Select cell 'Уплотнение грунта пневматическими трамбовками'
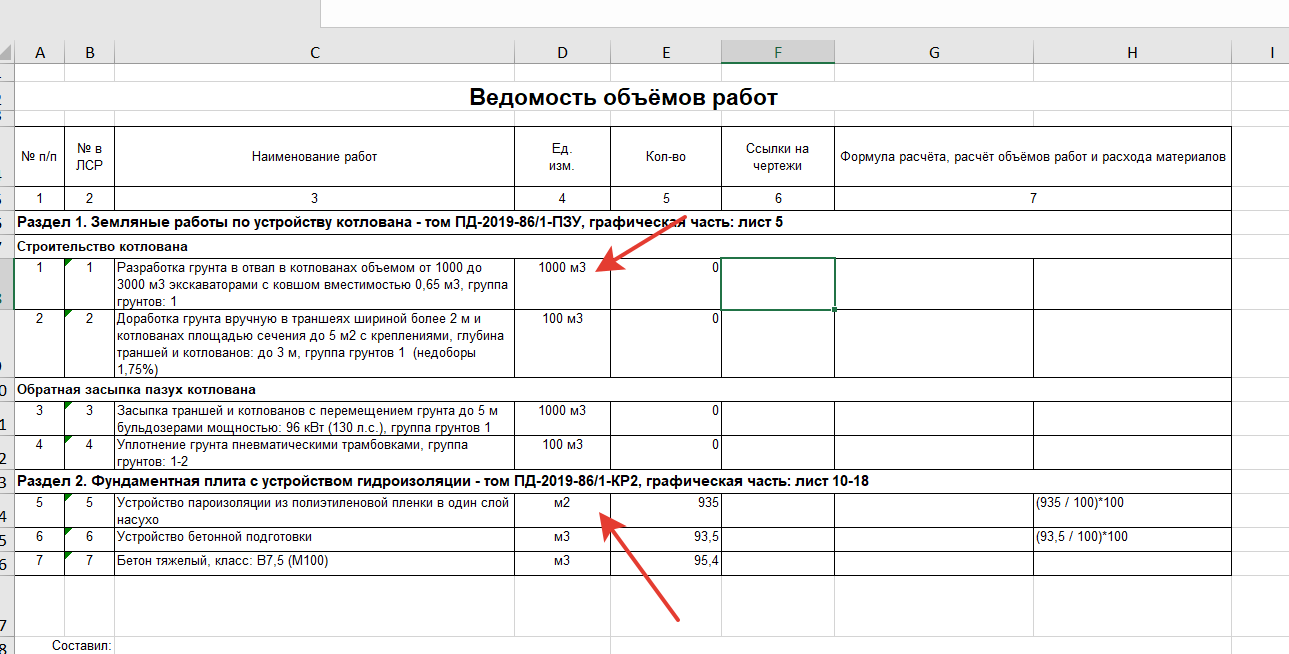This screenshot has width=1289, height=654. (315, 452)
